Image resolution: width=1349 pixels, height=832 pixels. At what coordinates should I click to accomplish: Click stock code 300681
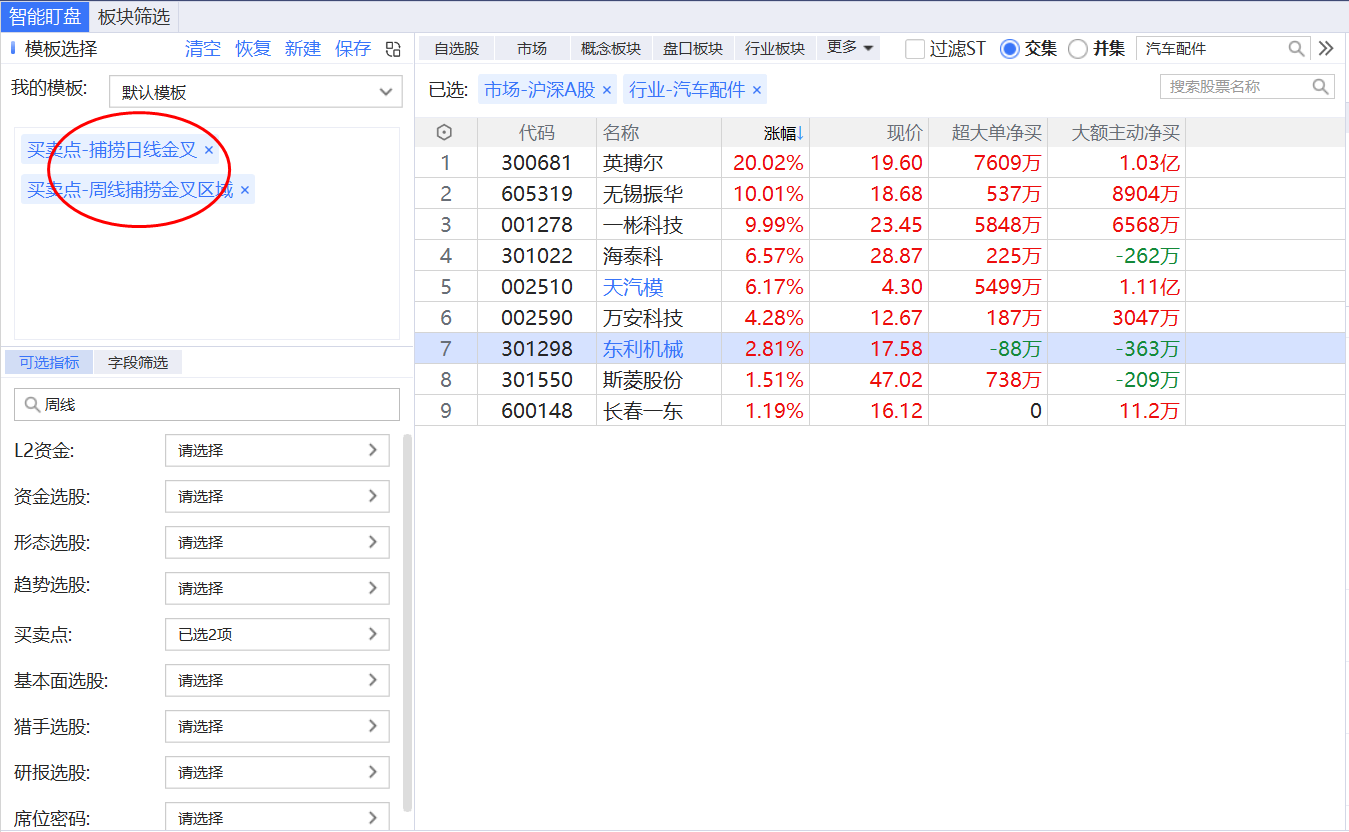point(538,163)
